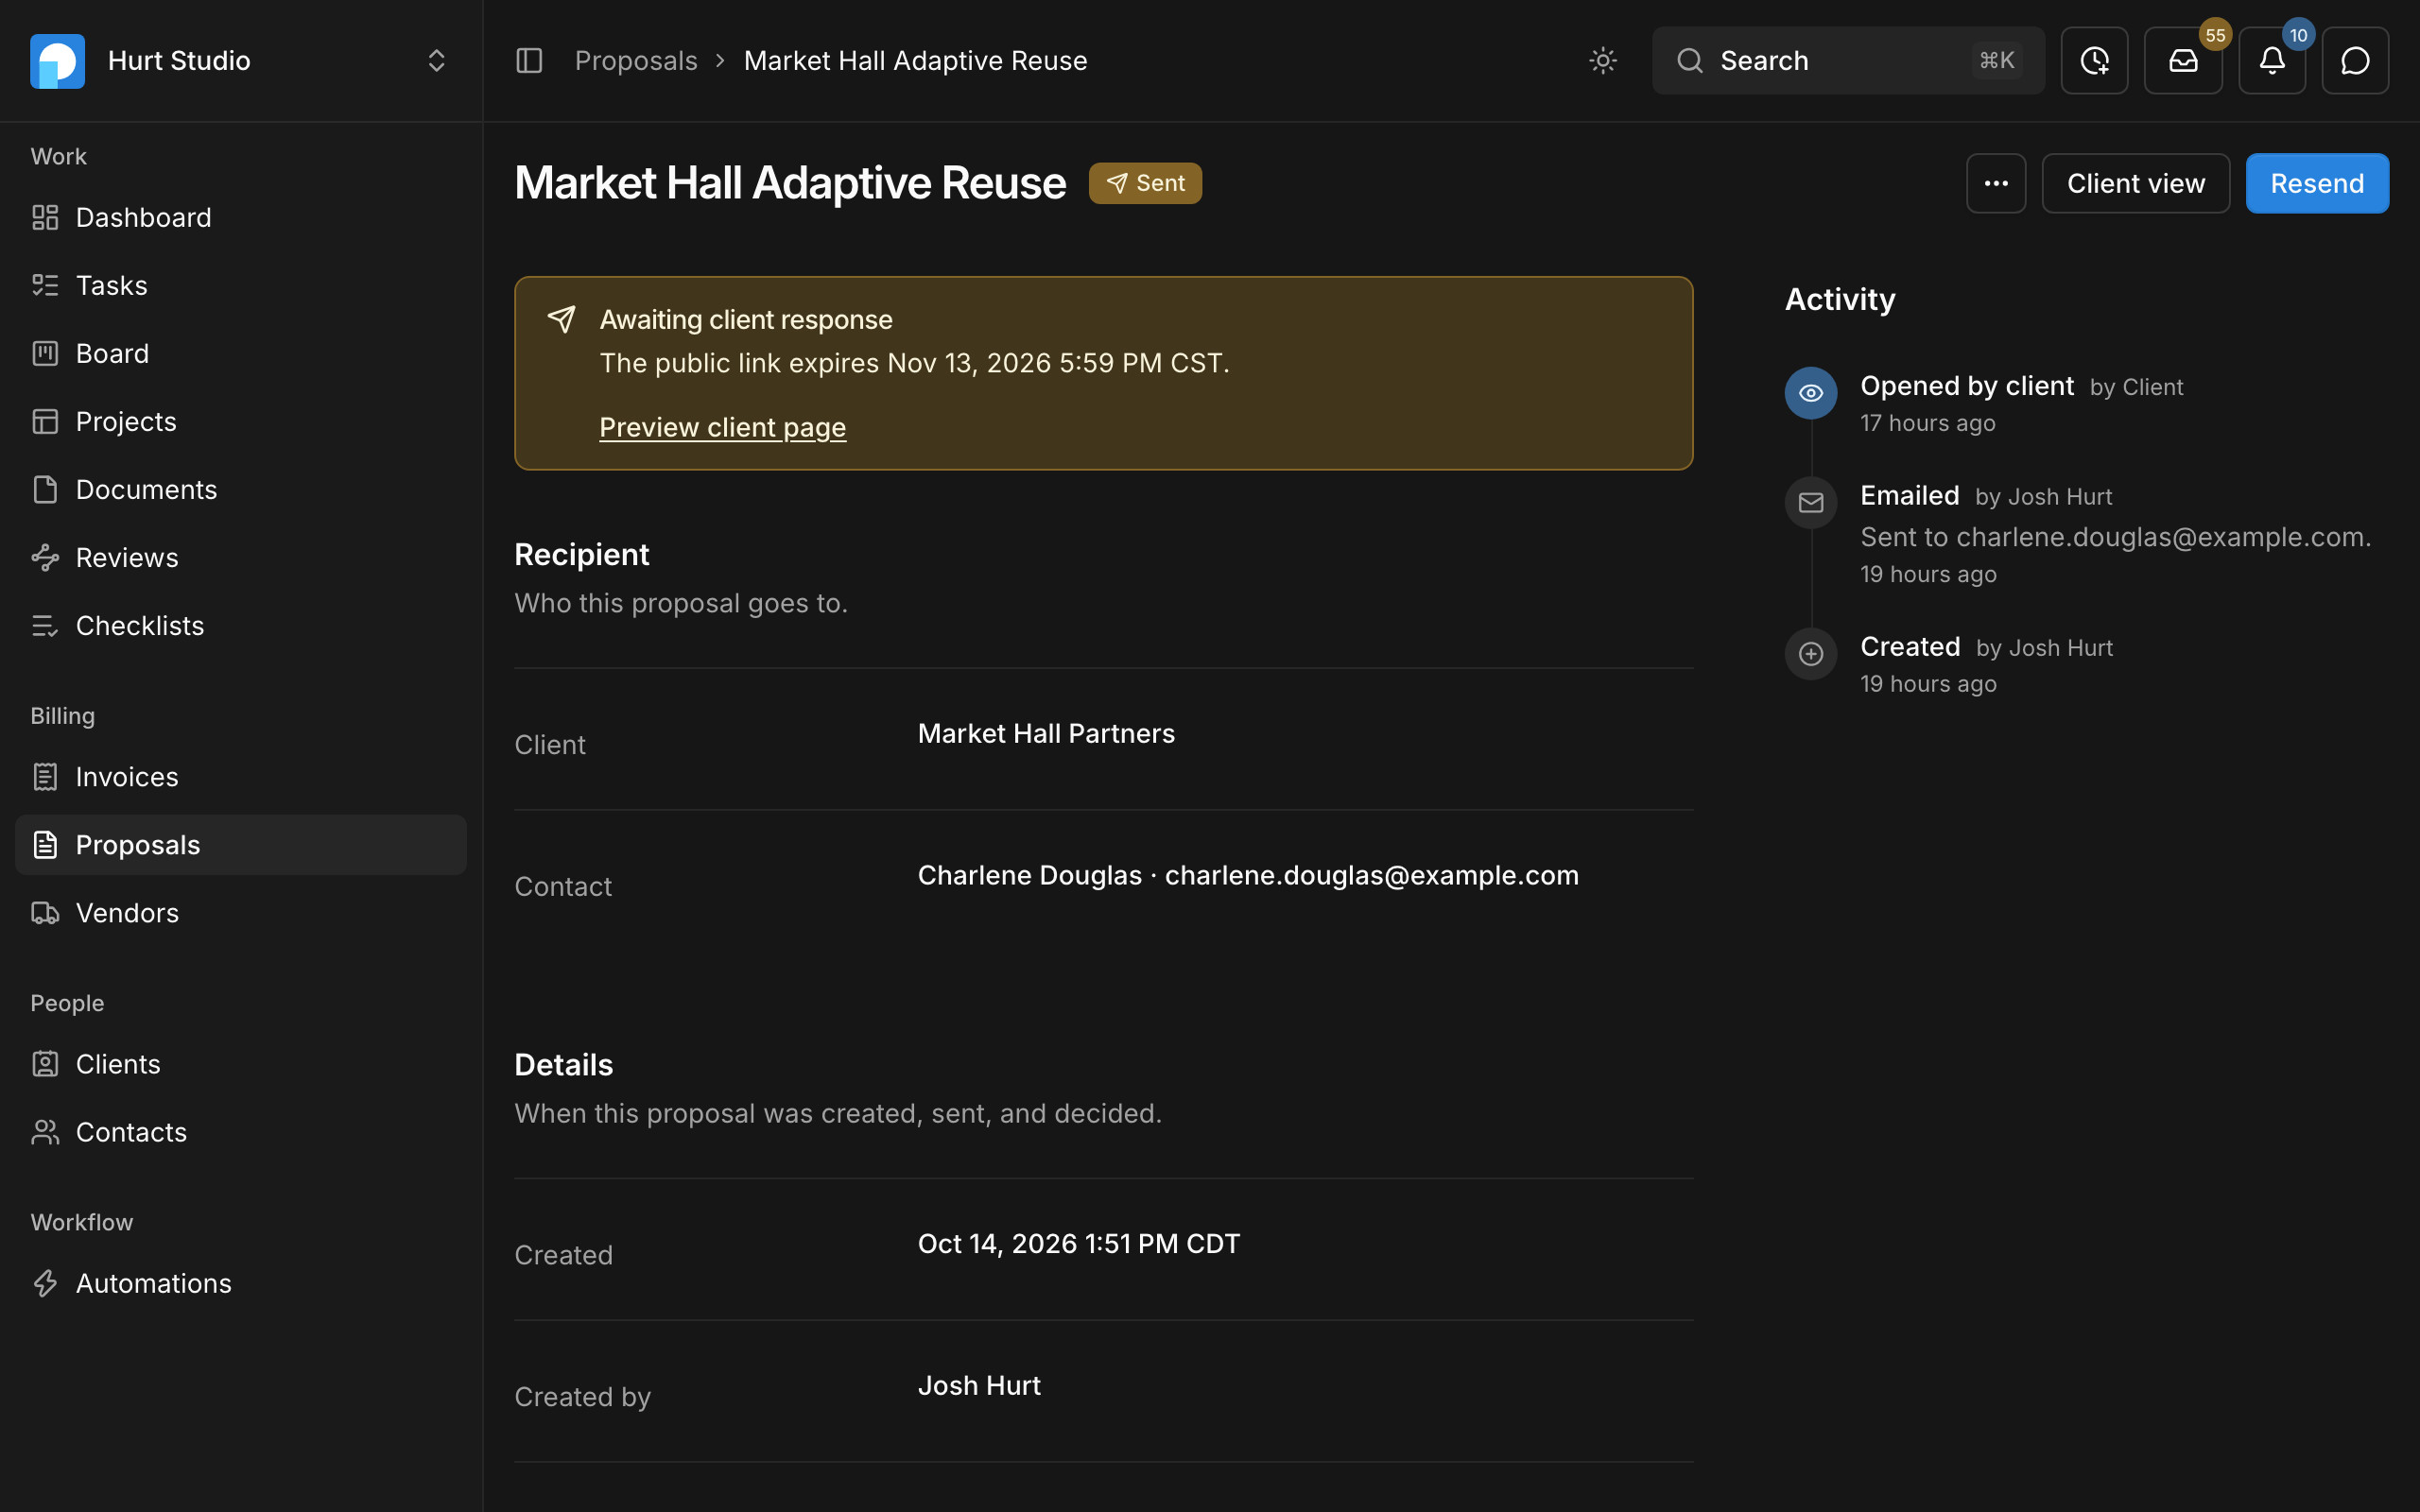Click the Client view button
The height and width of the screenshot is (1512, 2420).
(2135, 183)
